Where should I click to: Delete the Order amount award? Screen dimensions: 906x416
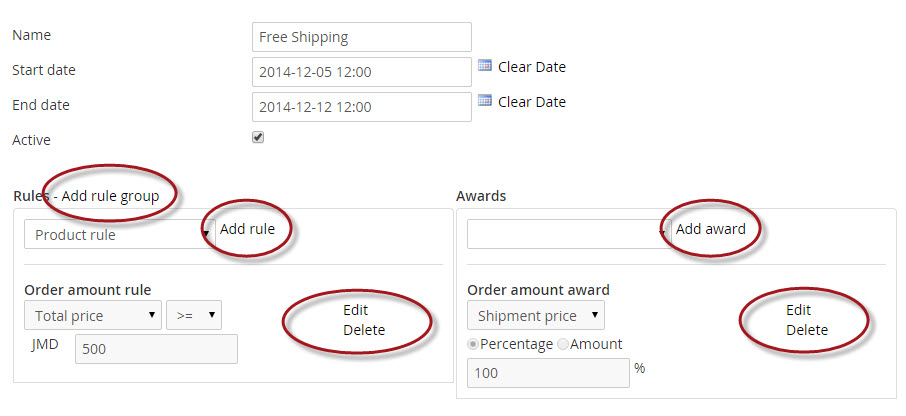(x=807, y=330)
